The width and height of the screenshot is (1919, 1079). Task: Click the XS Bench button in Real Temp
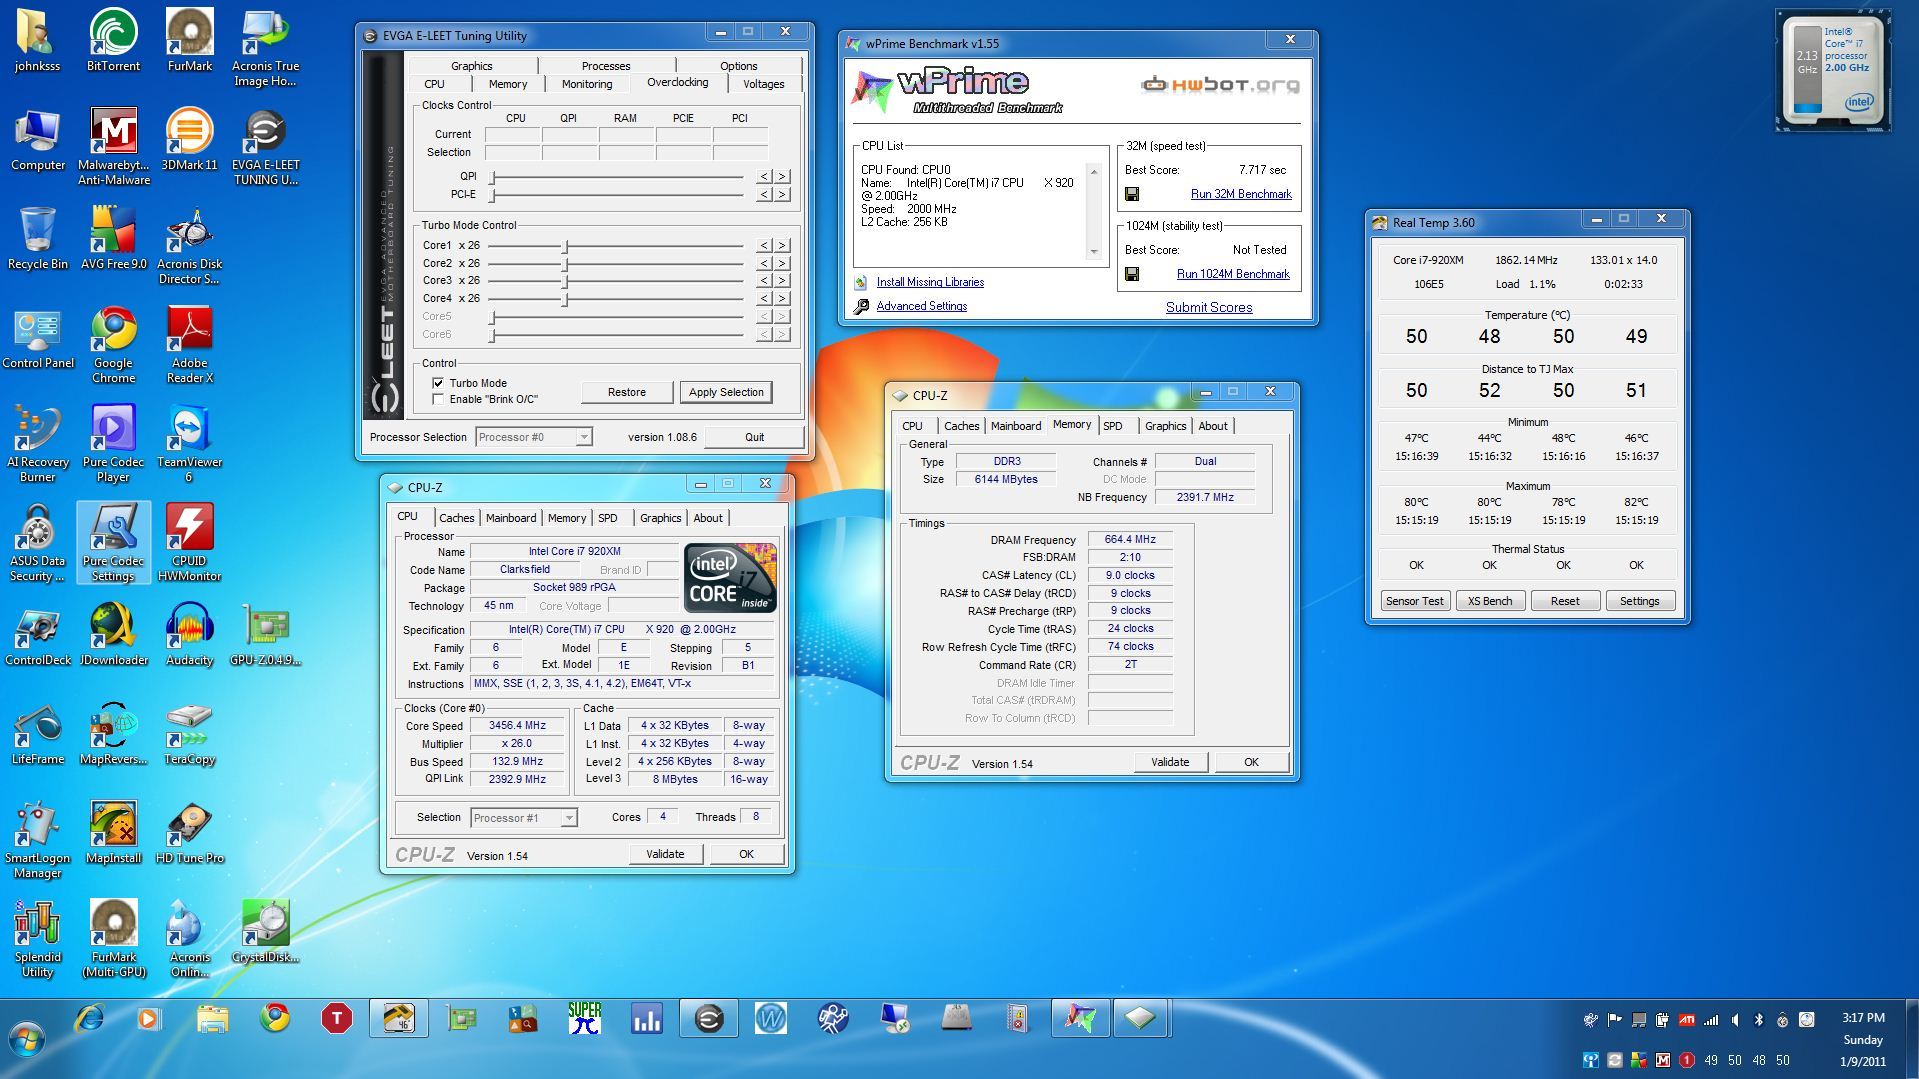click(1489, 601)
